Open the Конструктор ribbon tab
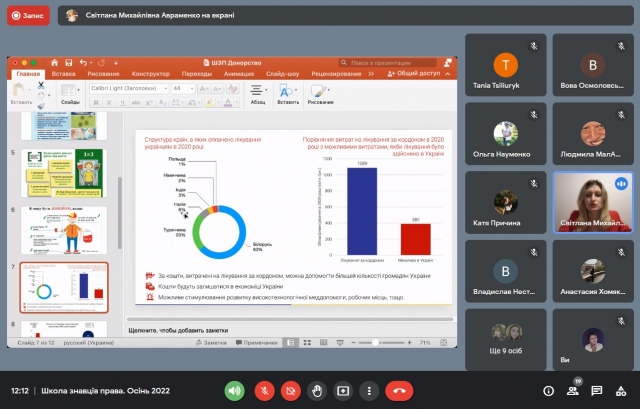 click(151, 74)
